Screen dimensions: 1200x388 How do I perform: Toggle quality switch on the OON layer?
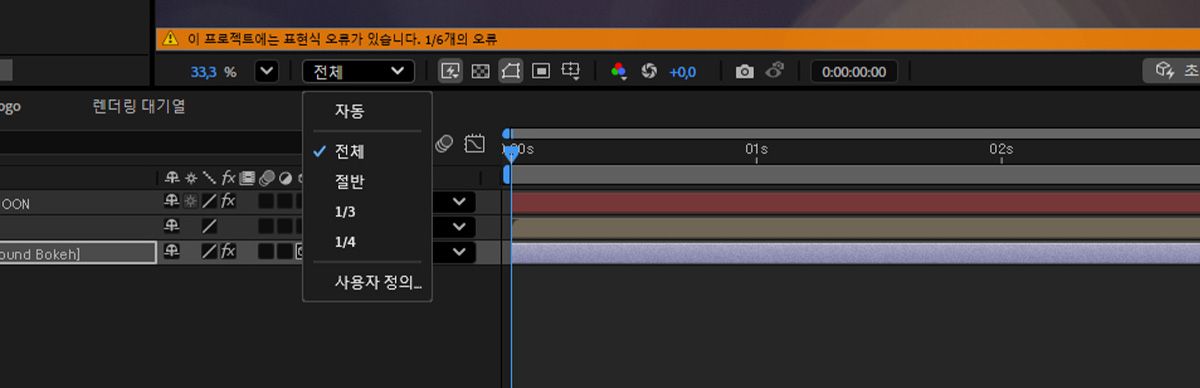(x=209, y=202)
